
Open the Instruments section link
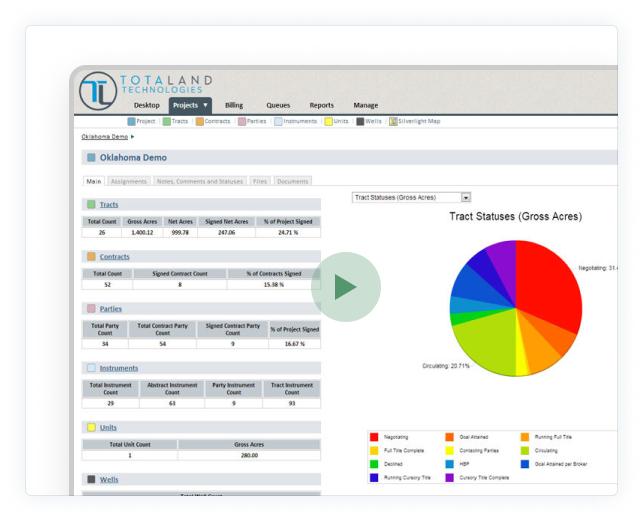(x=119, y=368)
